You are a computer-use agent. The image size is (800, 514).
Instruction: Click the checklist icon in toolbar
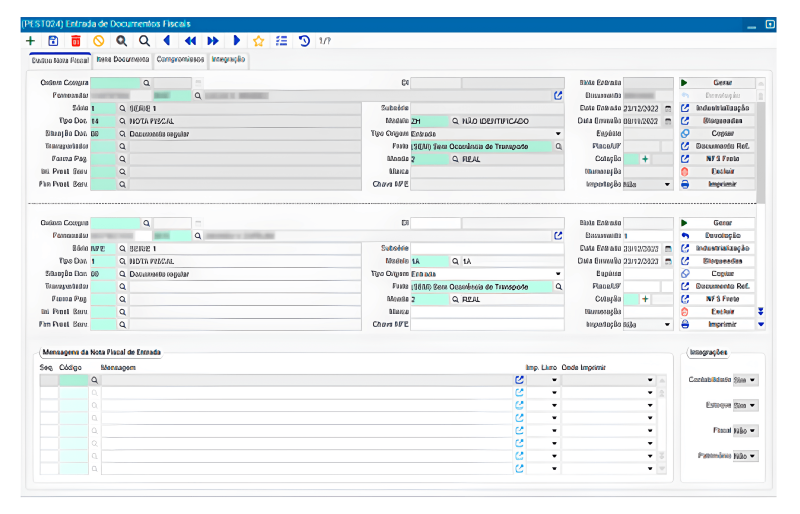pyautogui.click(x=281, y=41)
